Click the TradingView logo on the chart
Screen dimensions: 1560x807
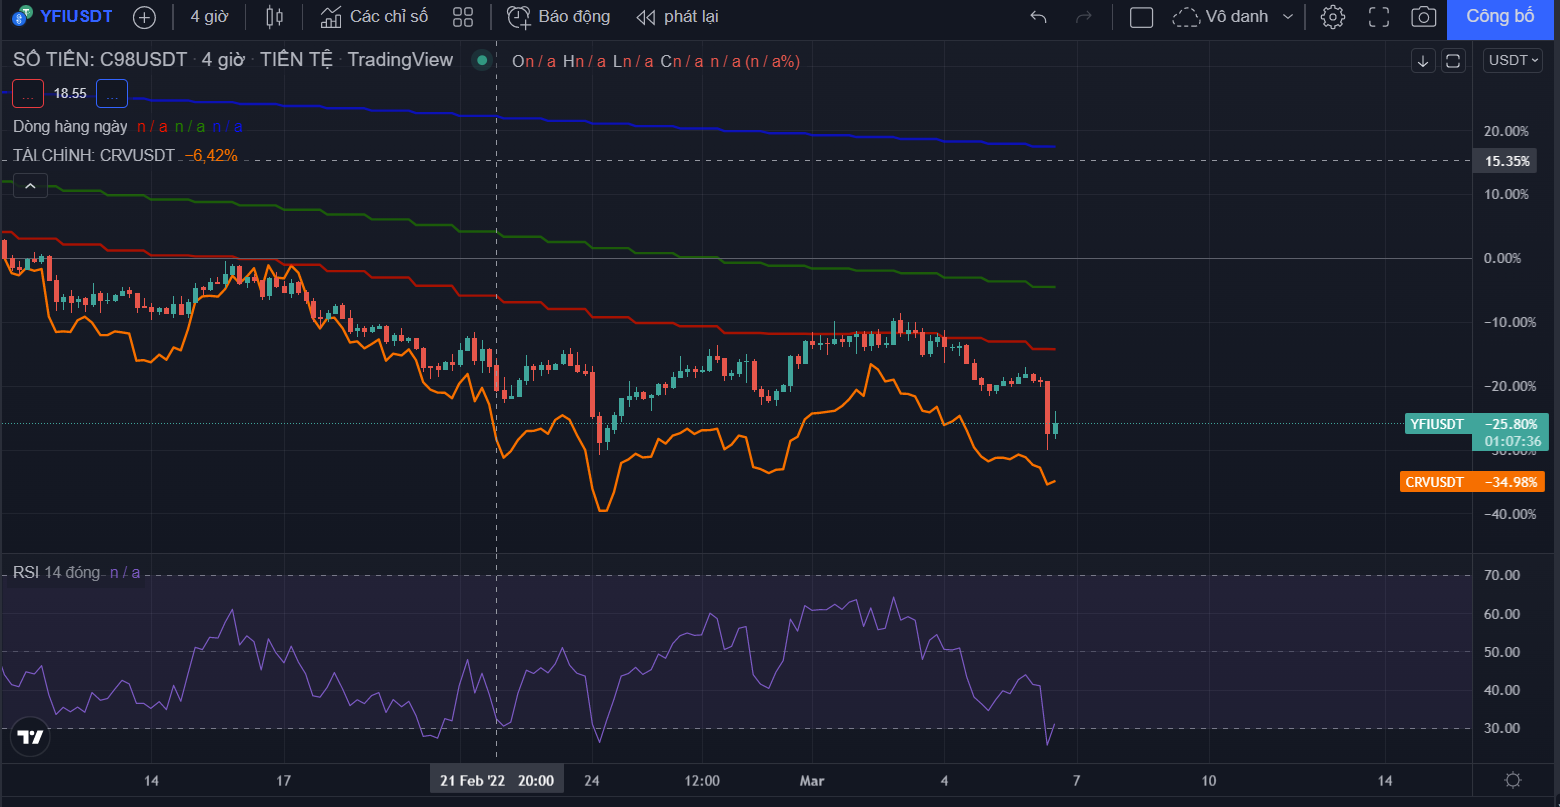[x=30, y=737]
